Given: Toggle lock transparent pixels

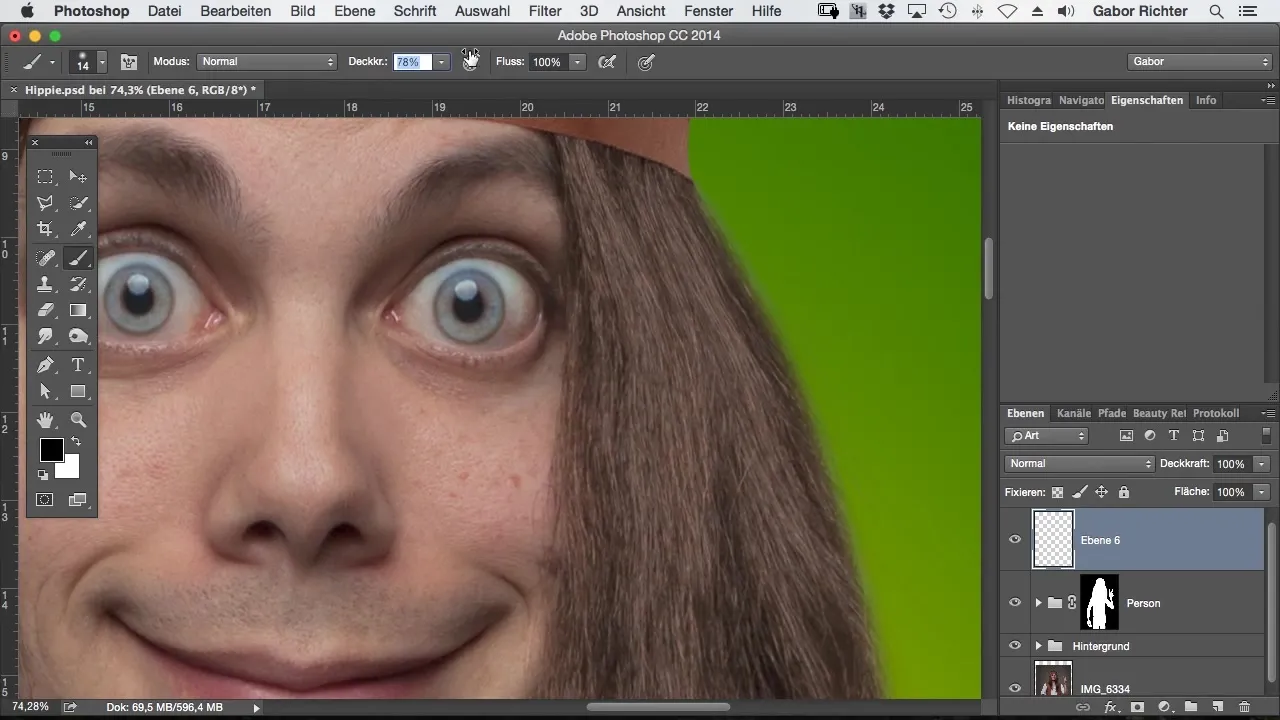Looking at the screenshot, I should coord(1057,492).
